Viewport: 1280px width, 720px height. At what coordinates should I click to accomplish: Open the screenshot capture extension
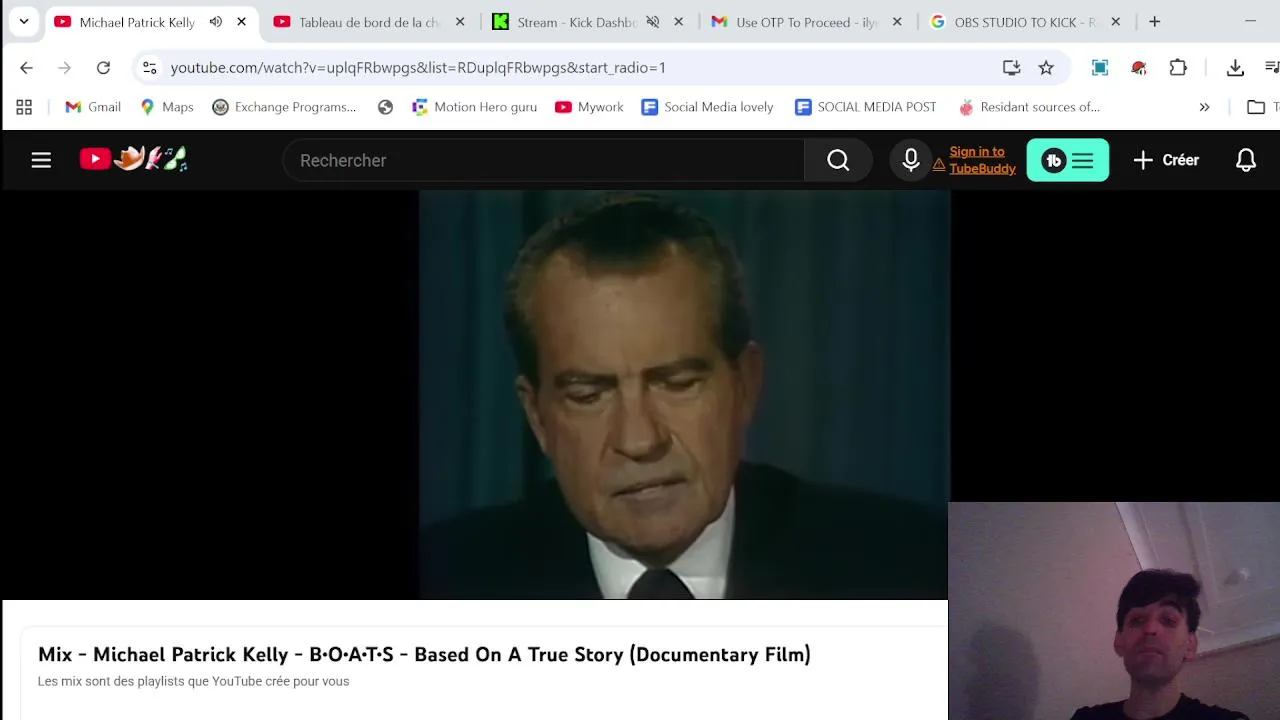(x=1100, y=67)
